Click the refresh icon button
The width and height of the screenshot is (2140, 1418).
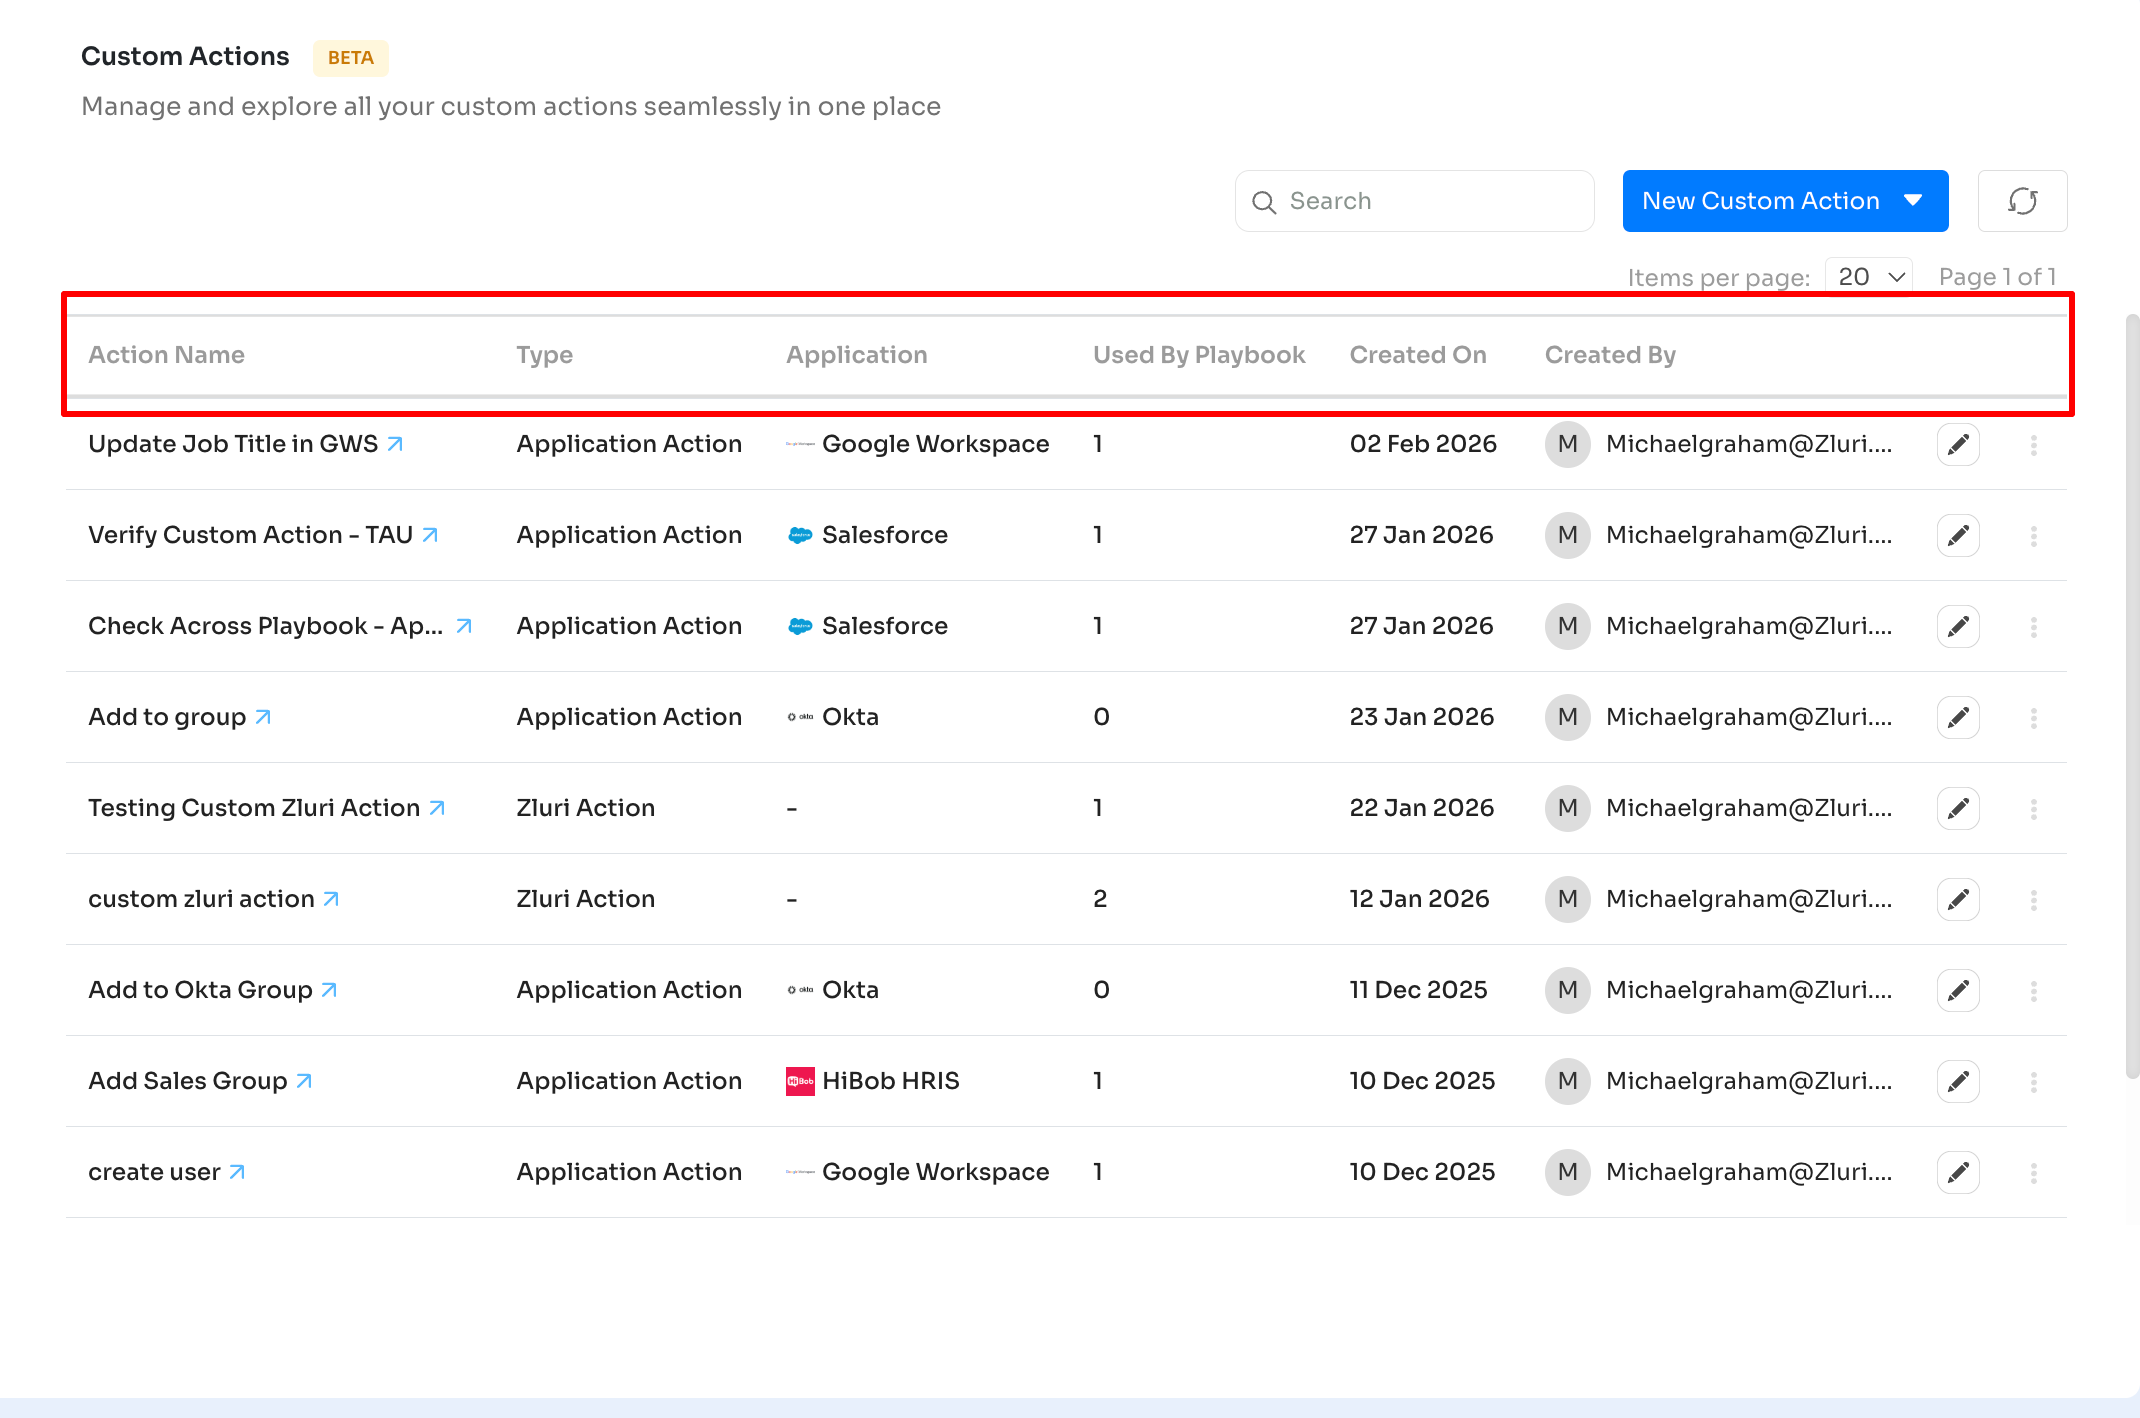point(2022,201)
